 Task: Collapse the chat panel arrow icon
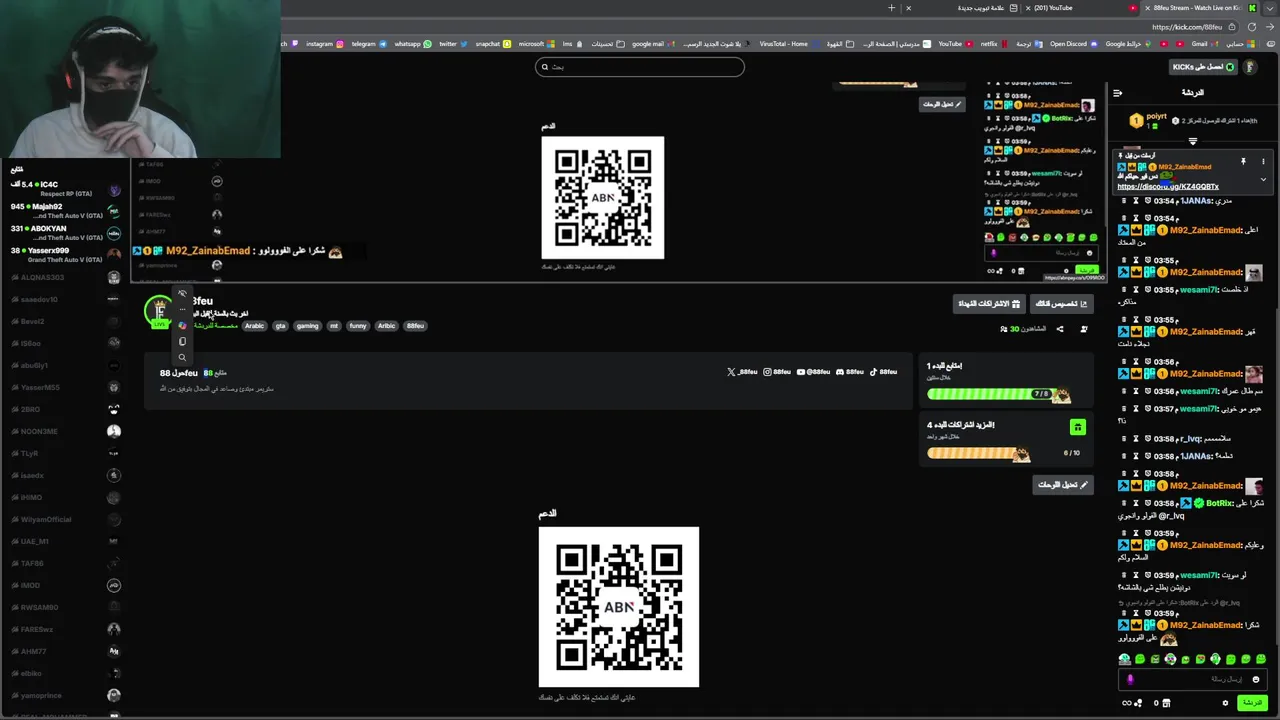click(x=1118, y=93)
